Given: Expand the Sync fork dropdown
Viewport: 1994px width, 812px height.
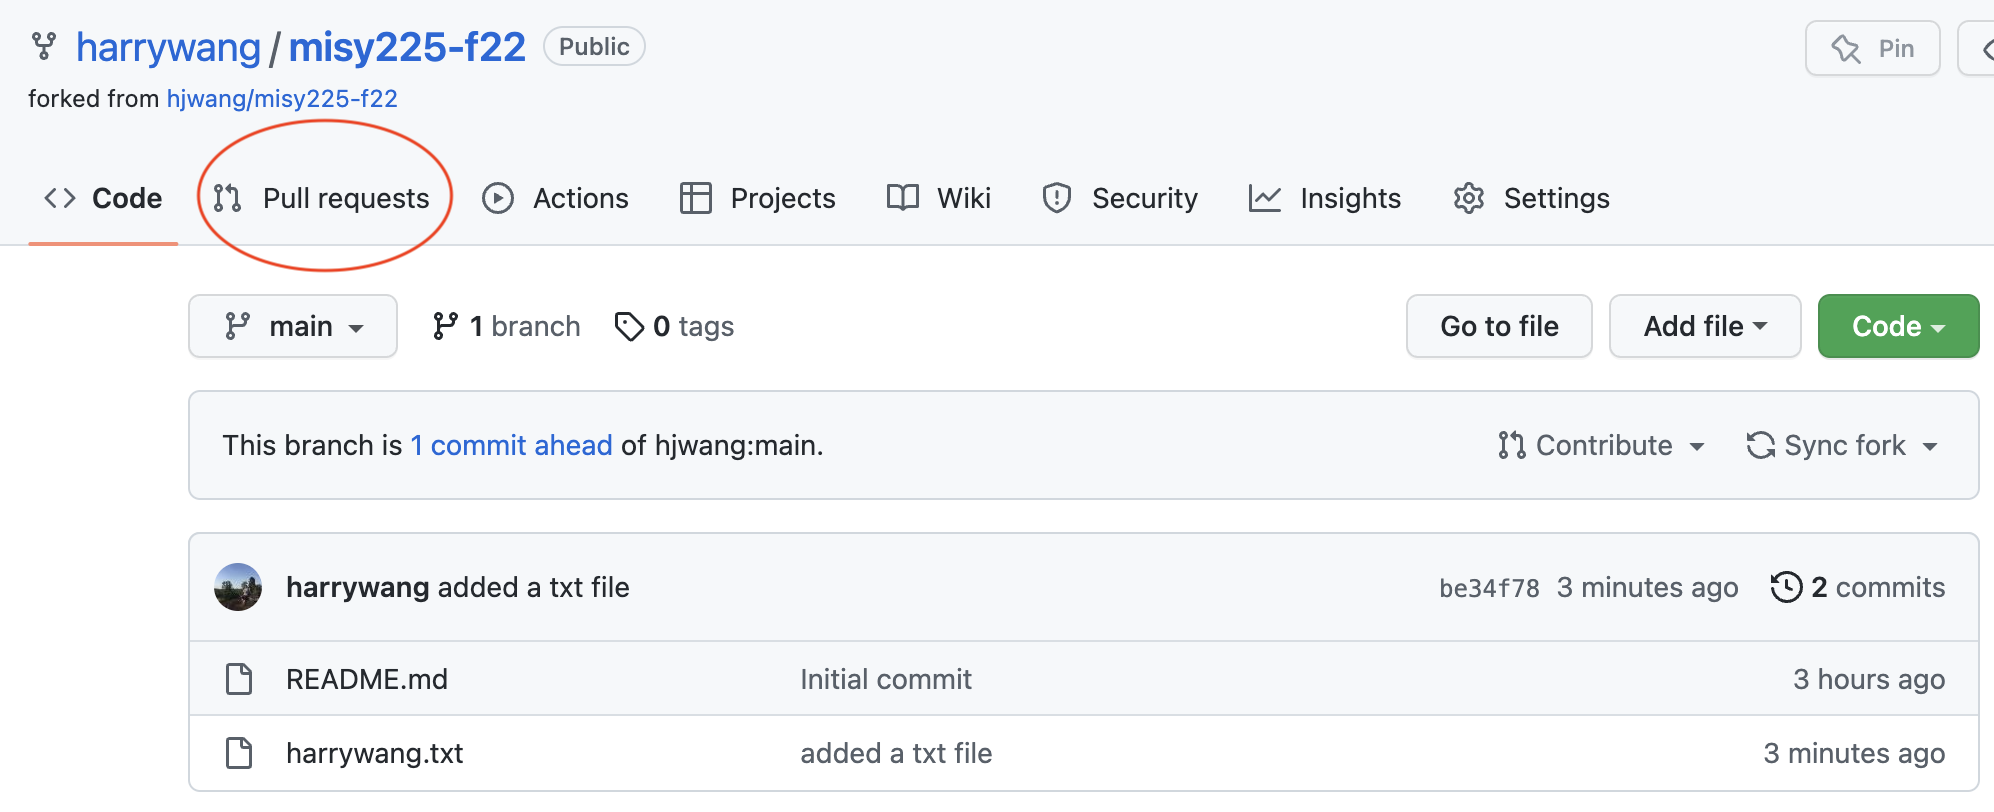Looking at the screenshot, I should tap(1843, 445).
